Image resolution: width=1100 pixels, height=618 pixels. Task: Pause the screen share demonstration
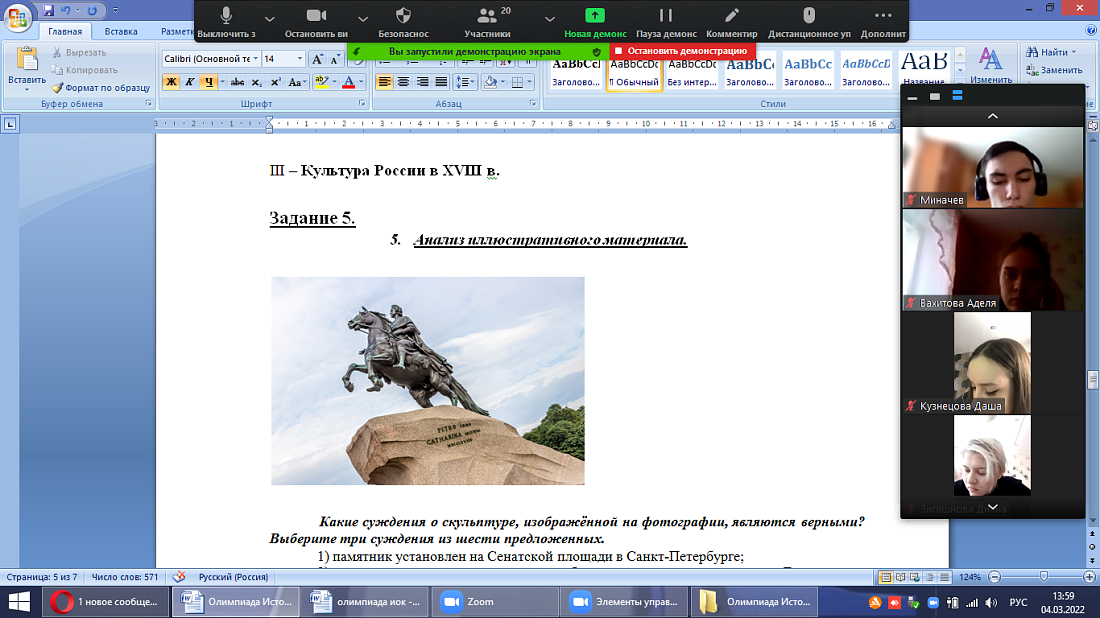(665, 20)
